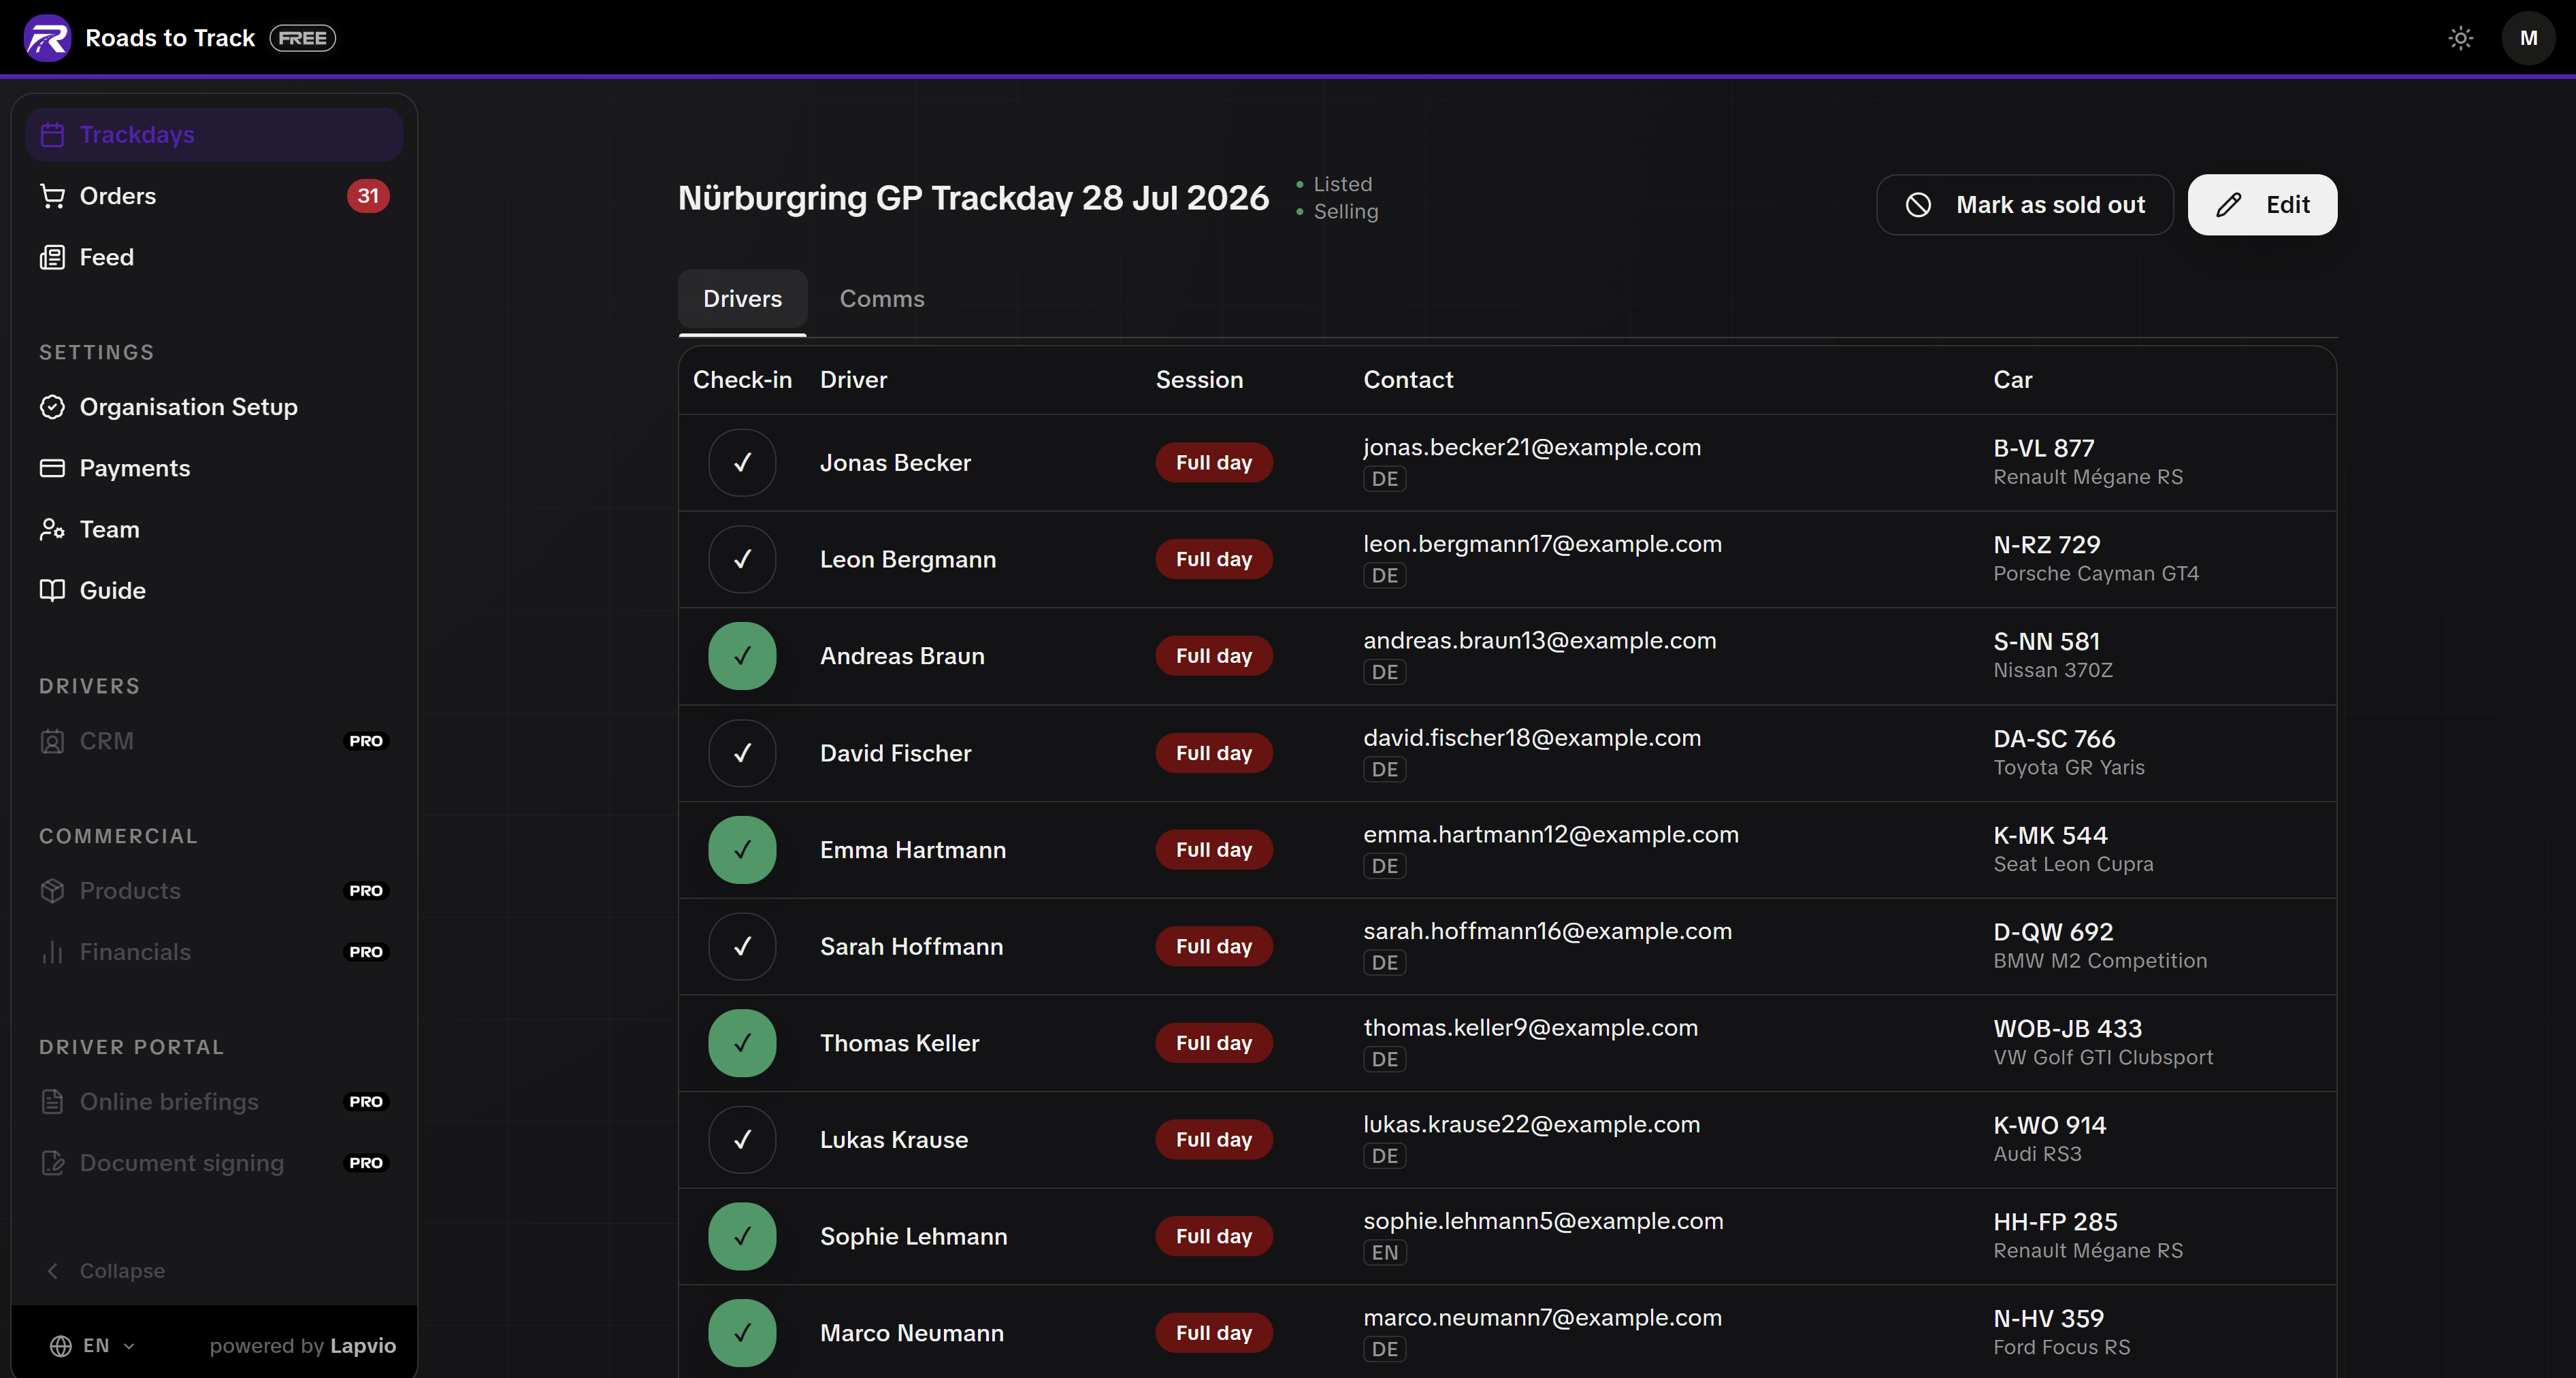The height and width of the screenshot is (1378, 2576).
Task: Click the Driver column header
Action: pos(853,380)
